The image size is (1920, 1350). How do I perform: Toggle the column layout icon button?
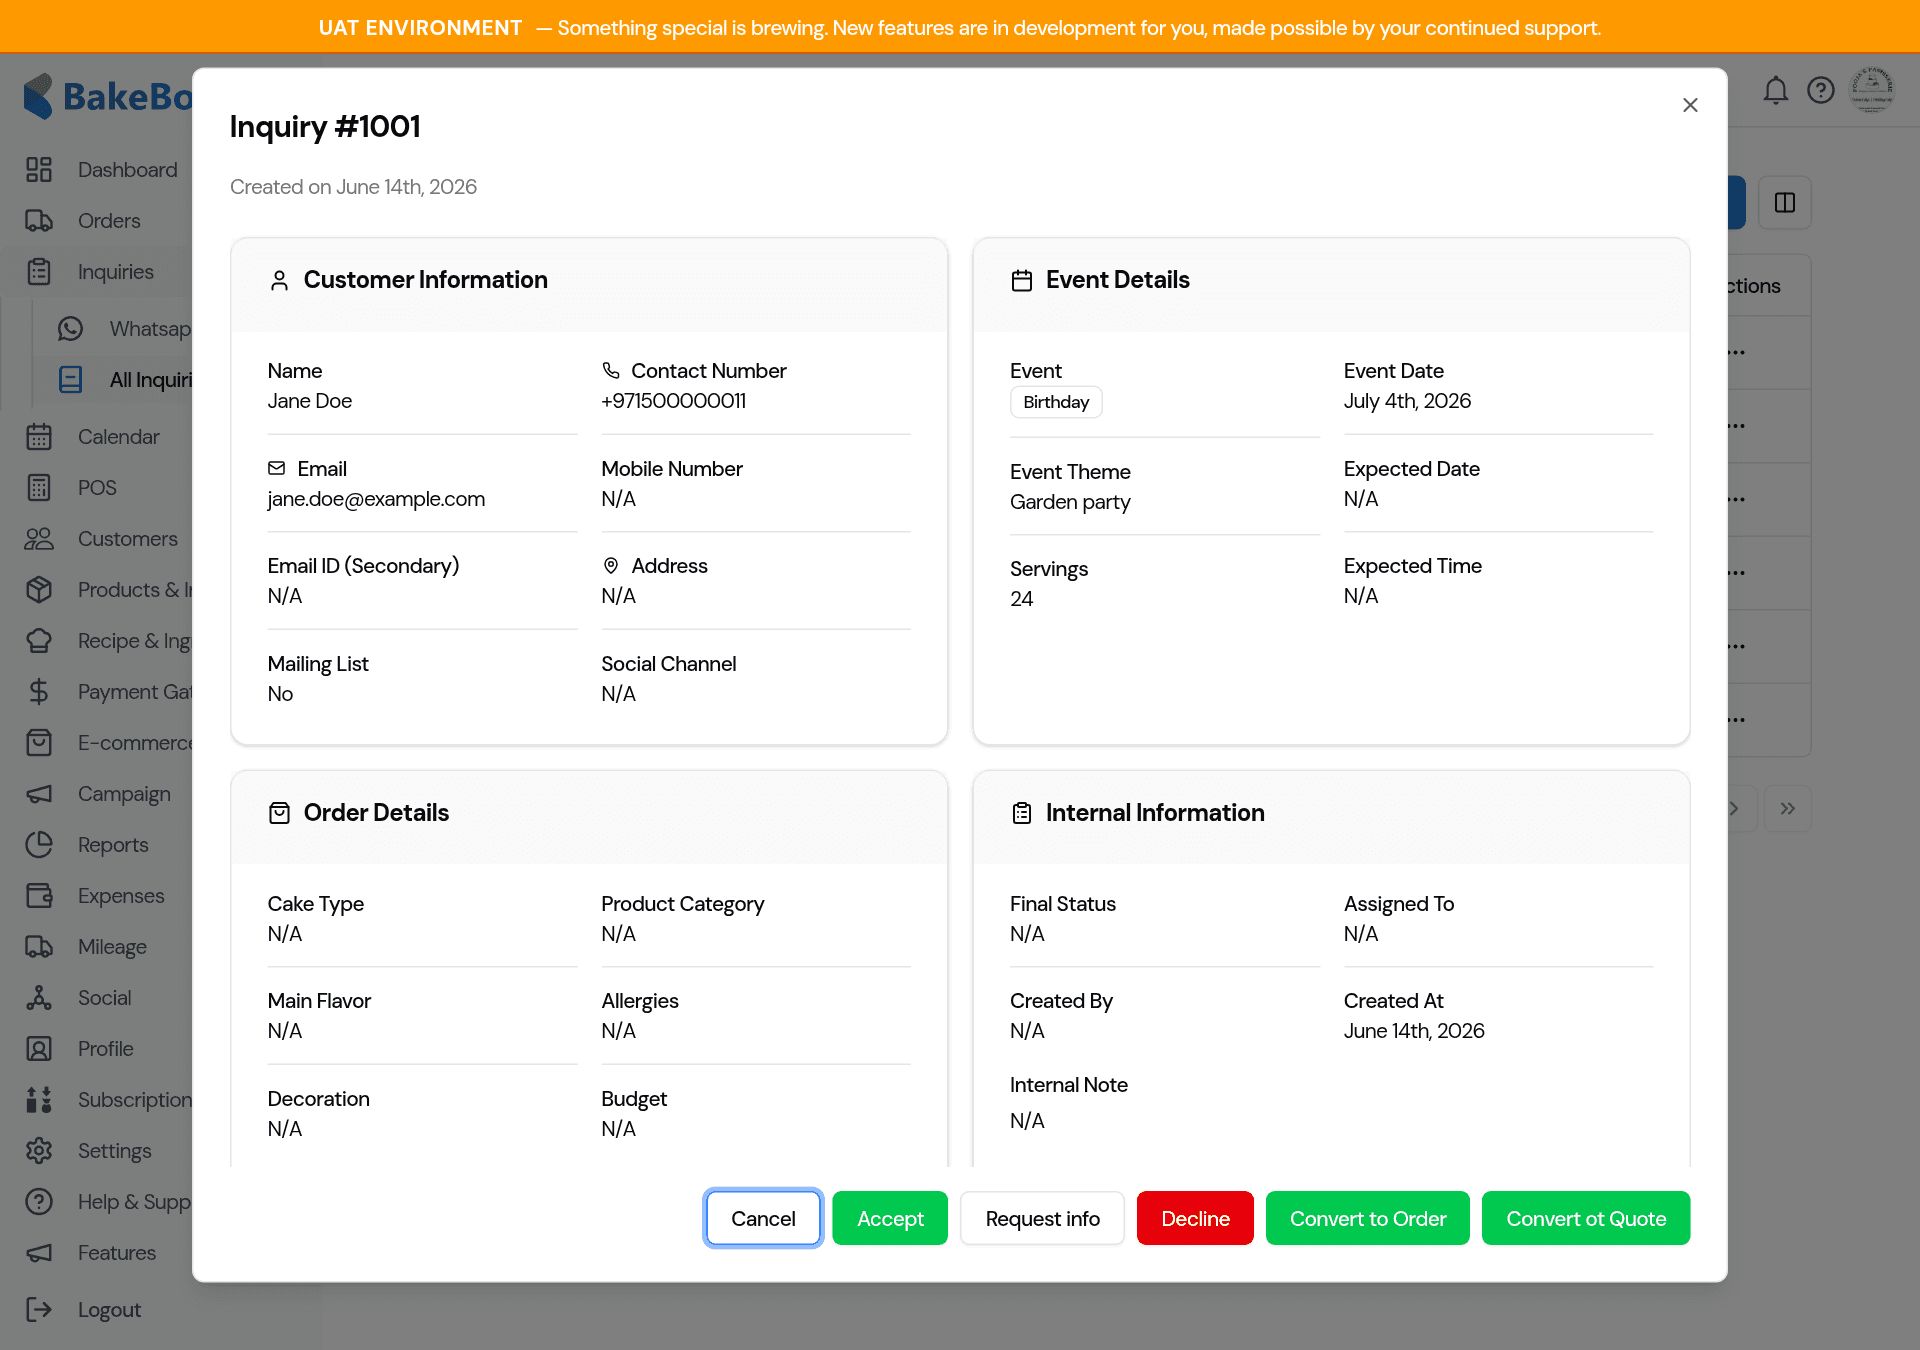pyautogui.click(x=1785, y=203)
